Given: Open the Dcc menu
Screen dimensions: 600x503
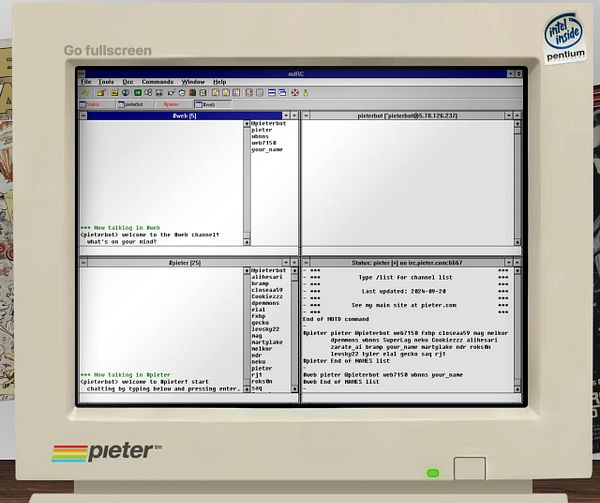Looking at the screenshot, I should click(x=128, y=82).
